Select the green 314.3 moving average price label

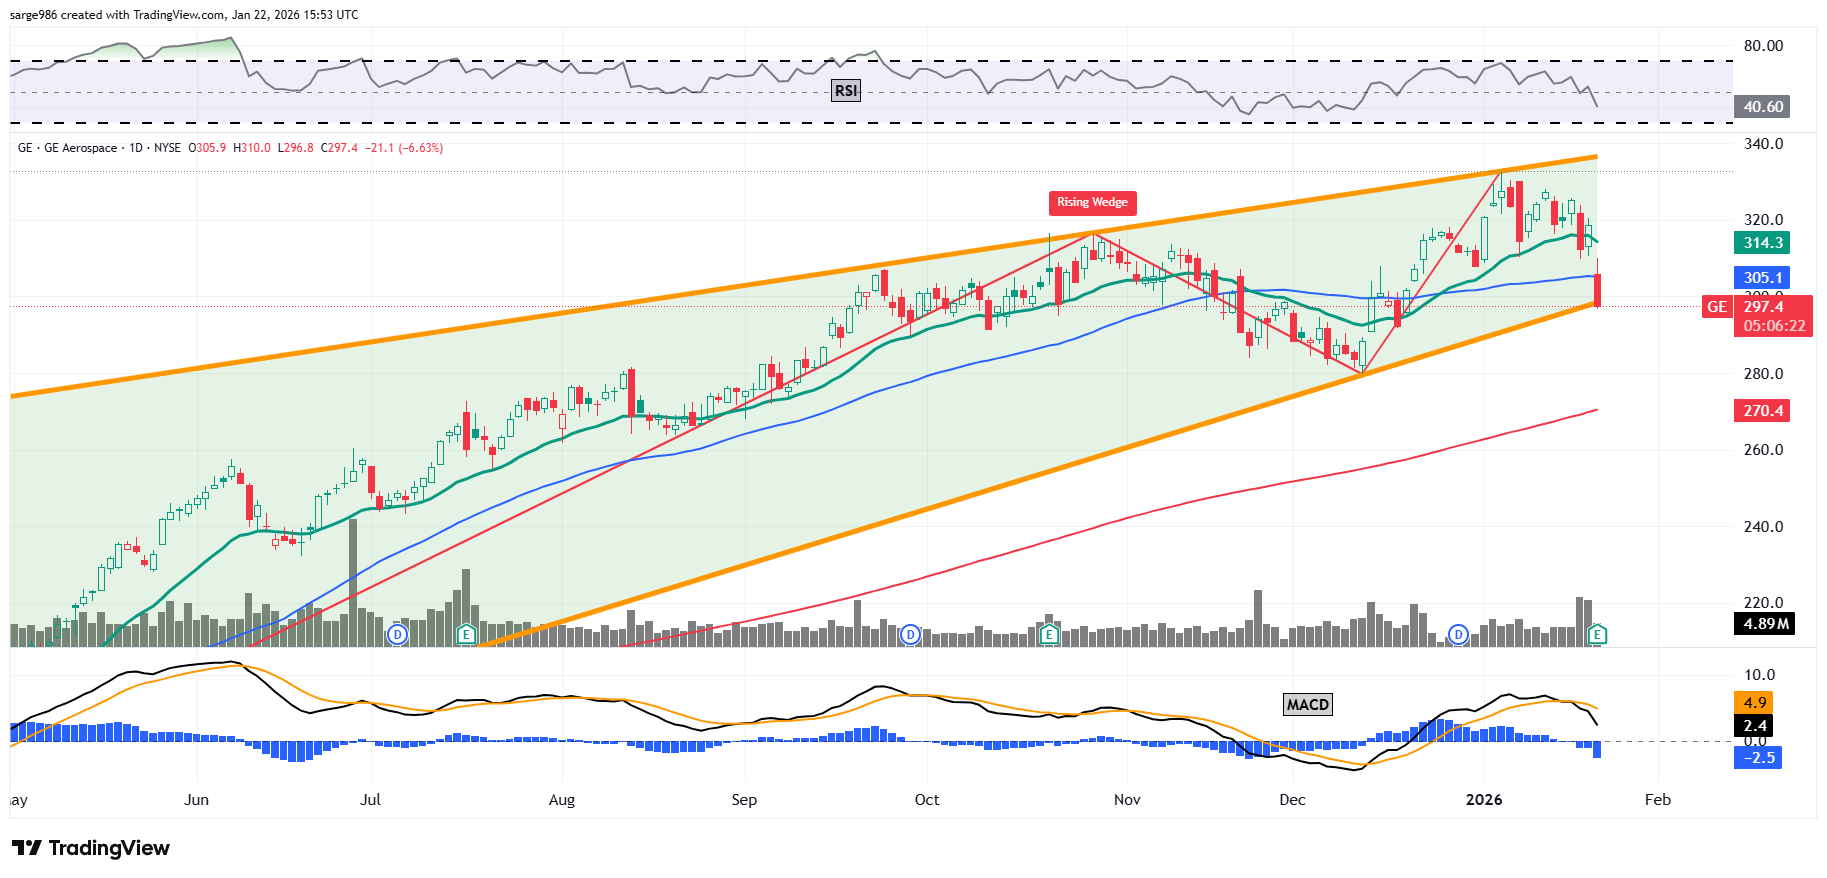(x=1762, y=243)
